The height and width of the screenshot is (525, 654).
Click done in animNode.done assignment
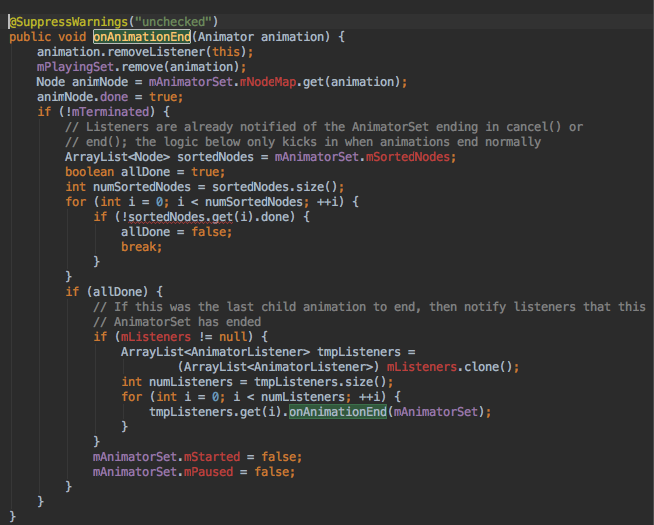(114, 97)
